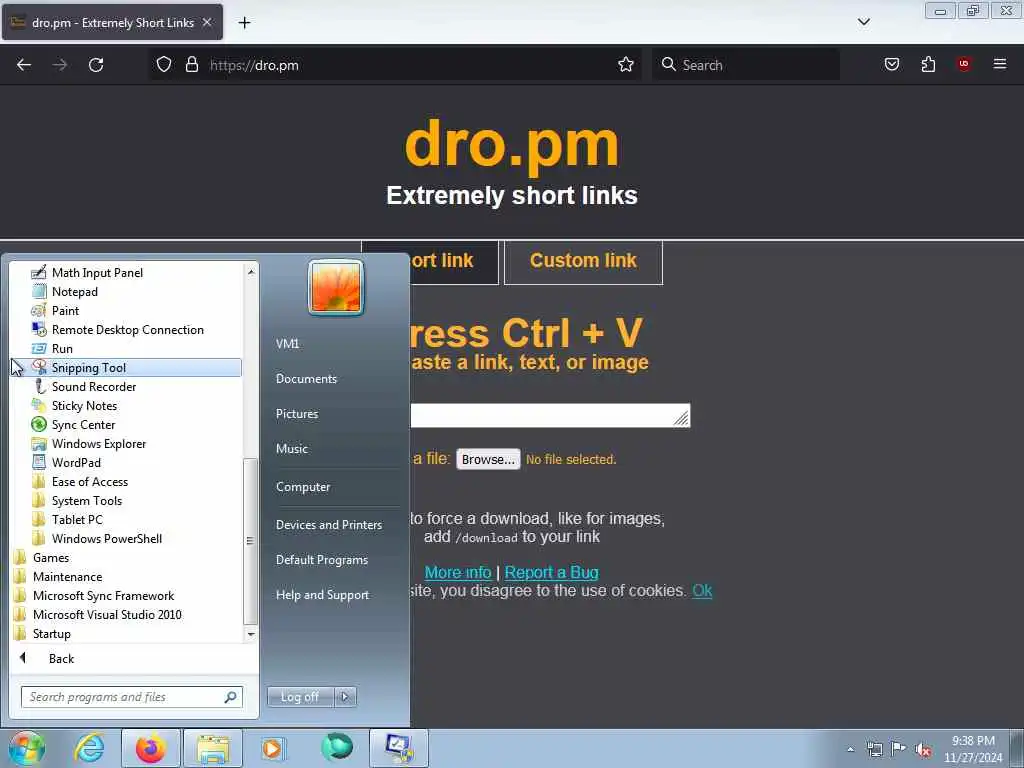The image size is (1024, 768).
Task: Open Help and Support
Action: [323, 595]
